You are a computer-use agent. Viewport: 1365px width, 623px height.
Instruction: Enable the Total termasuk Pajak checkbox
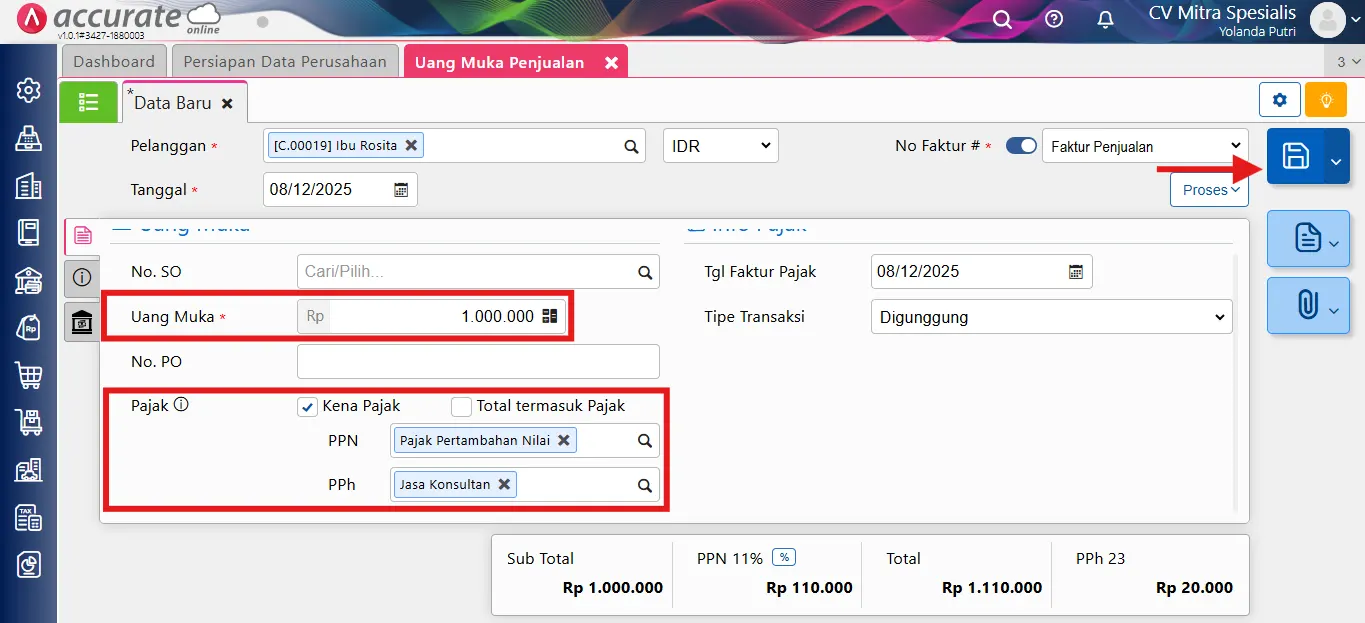[x=461, y=407]
